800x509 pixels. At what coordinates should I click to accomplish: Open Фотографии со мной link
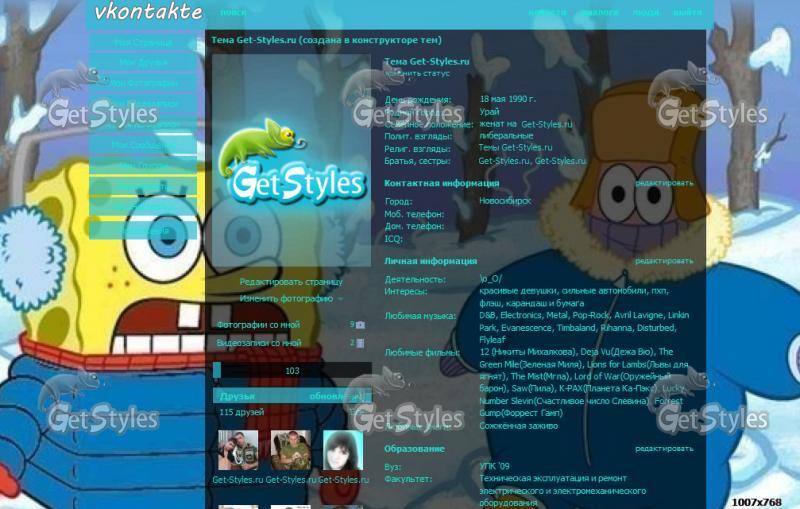click(x=258, y=325)
